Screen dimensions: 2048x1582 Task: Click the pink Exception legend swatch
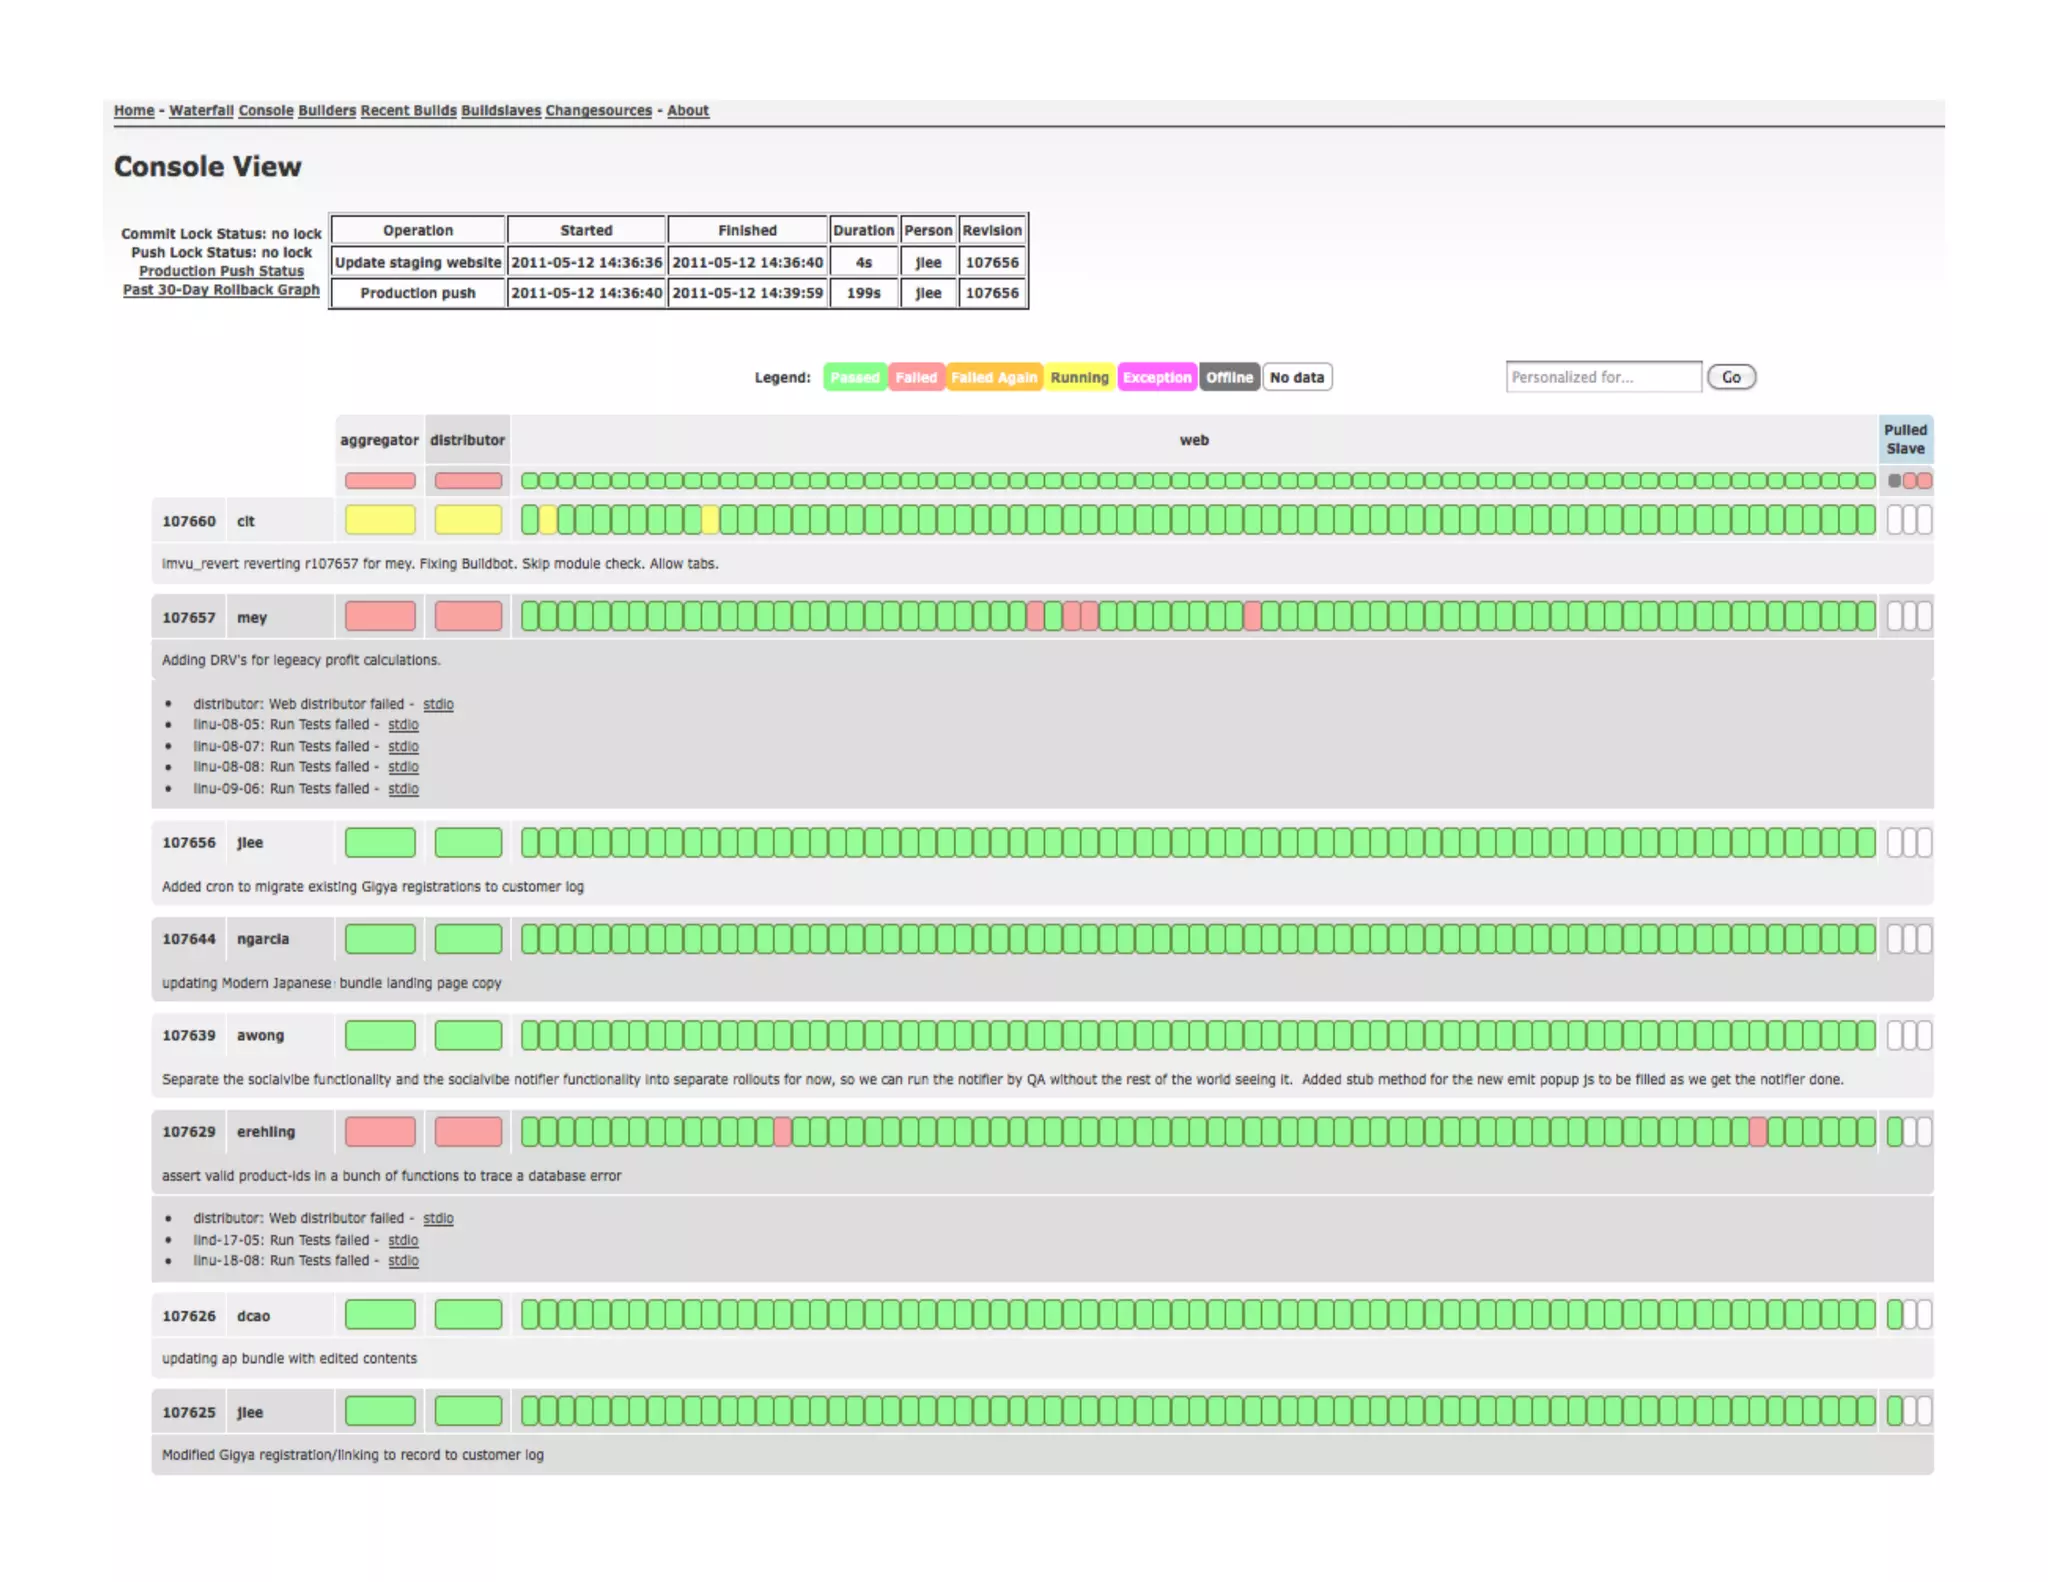coord(1157,377)
